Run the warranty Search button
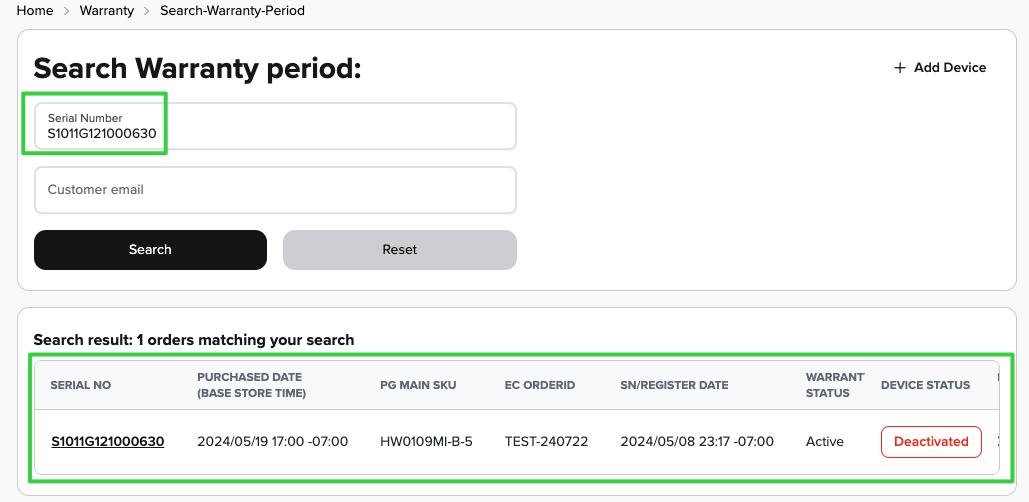1029x502 pixels. [x=150, y=249]
